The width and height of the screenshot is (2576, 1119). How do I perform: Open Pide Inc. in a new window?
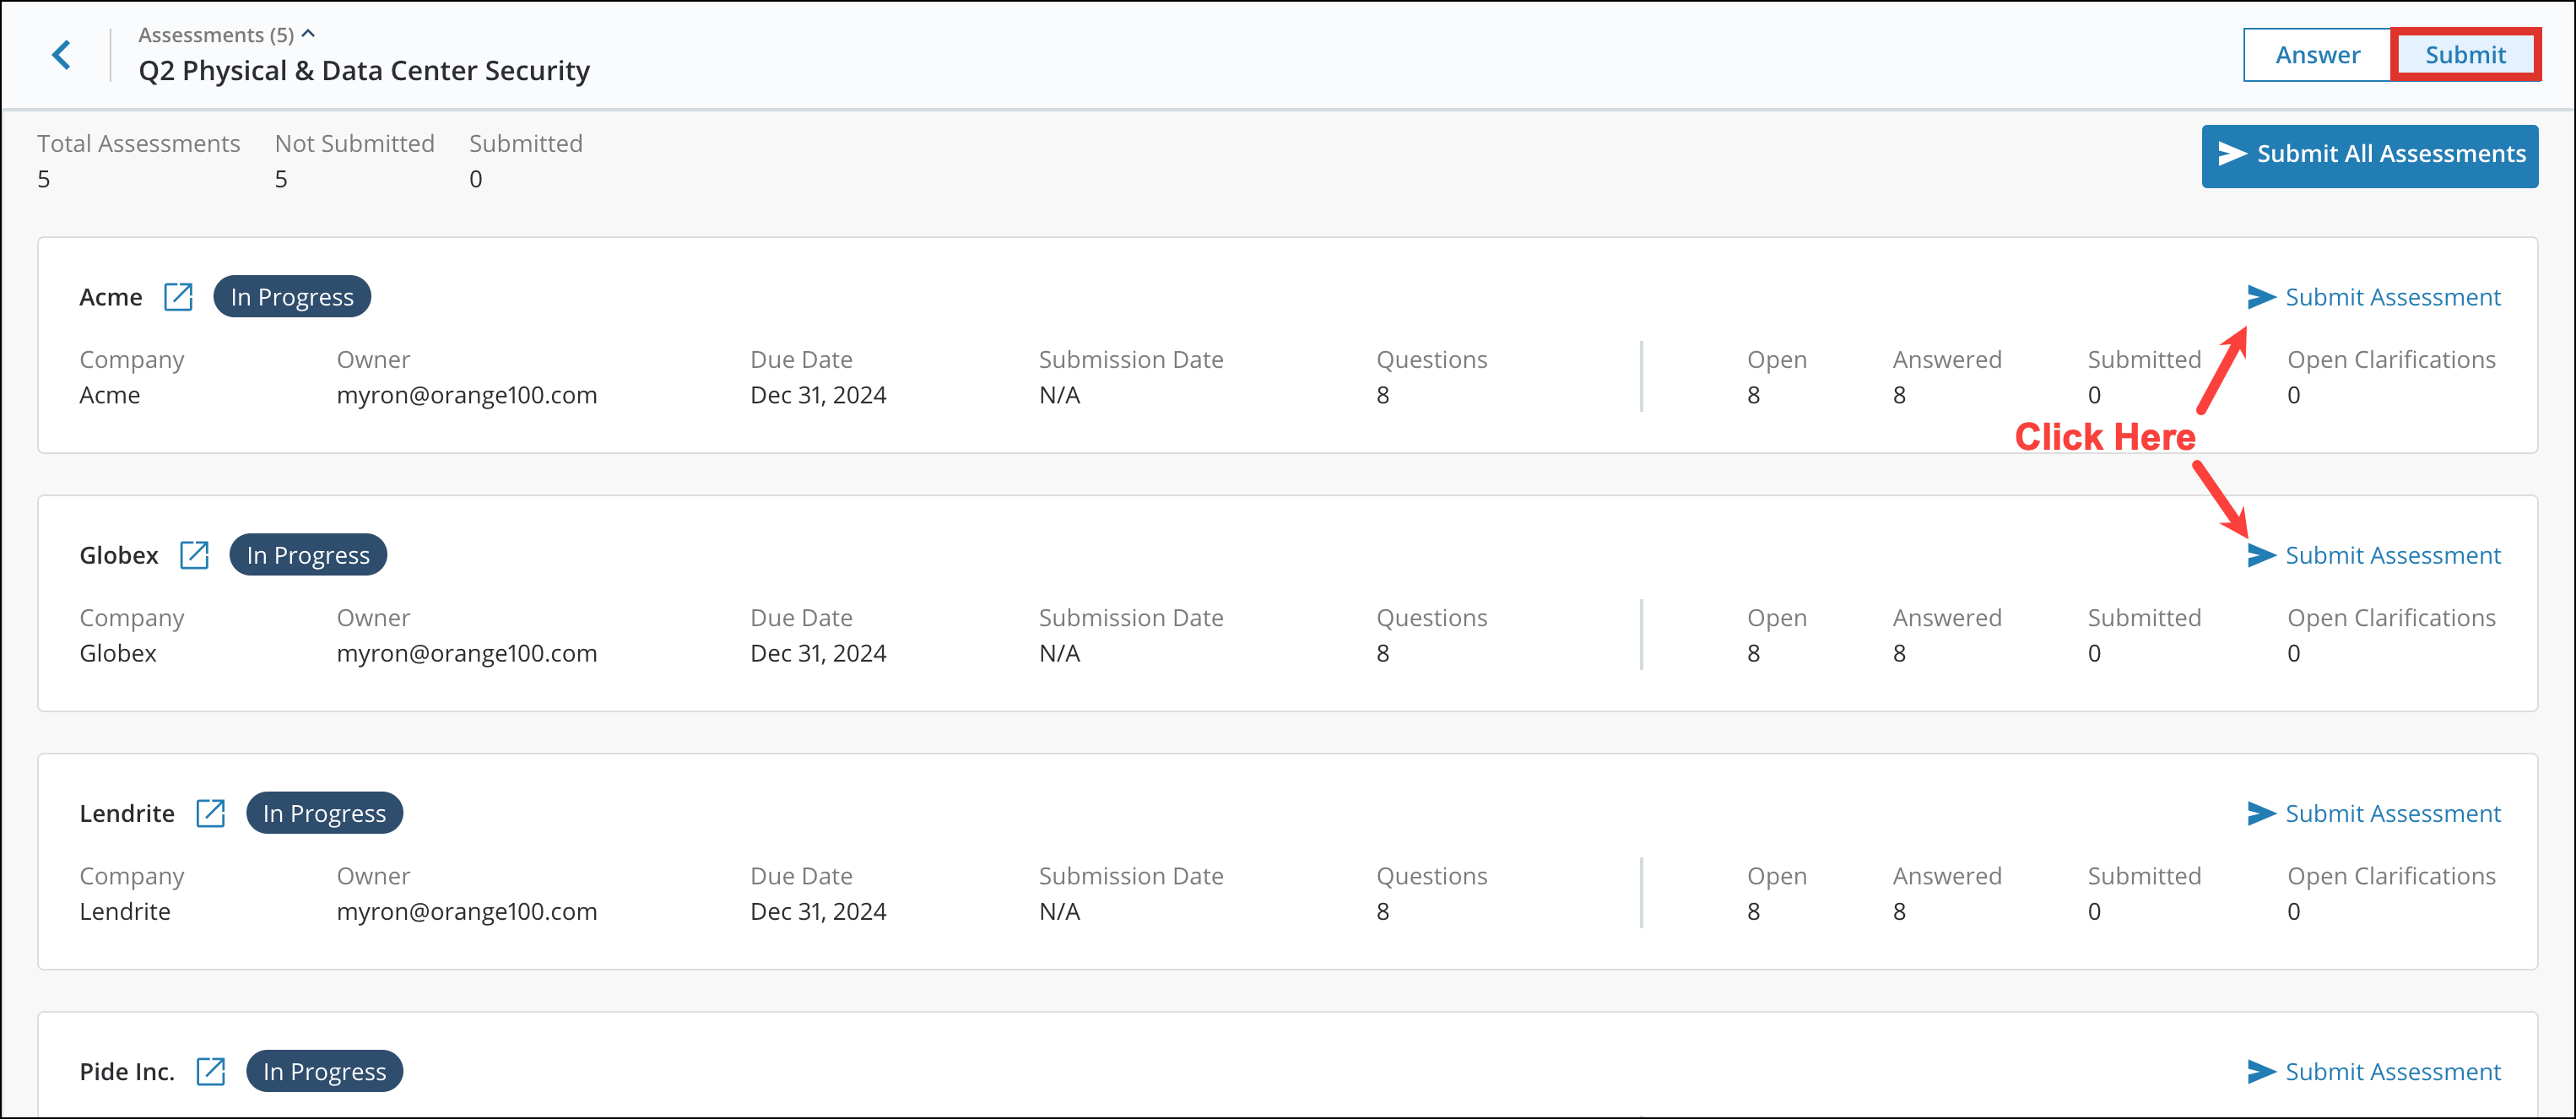point(211,1071)
